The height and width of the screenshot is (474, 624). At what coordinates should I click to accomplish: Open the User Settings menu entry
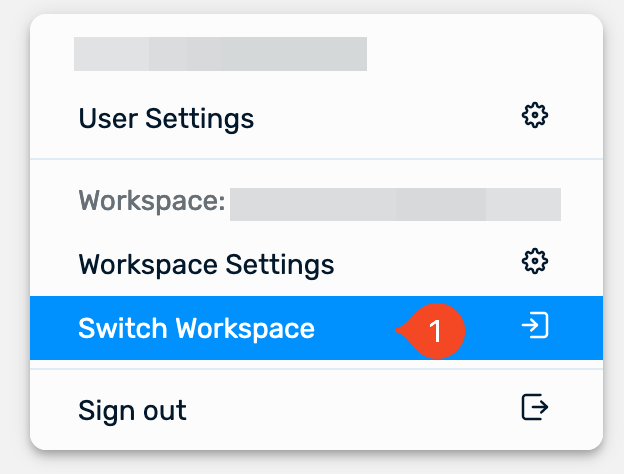click(x=166, y=119)
